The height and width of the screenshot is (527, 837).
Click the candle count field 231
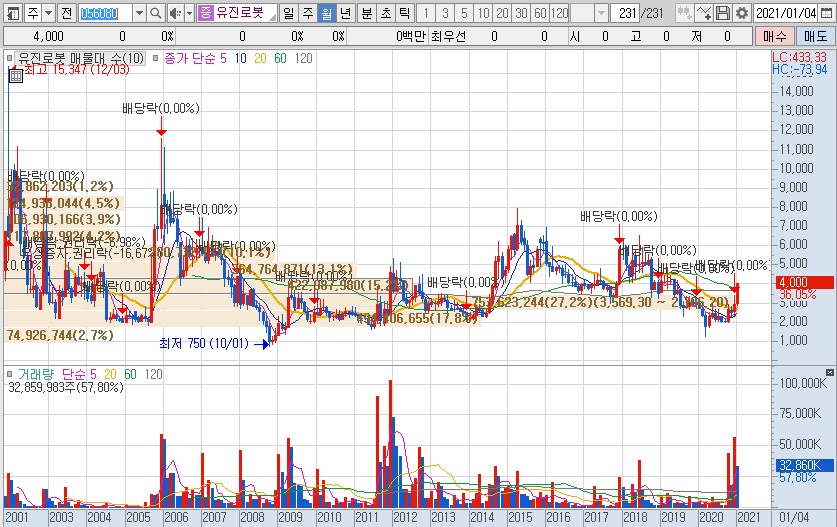coord(627,13)
